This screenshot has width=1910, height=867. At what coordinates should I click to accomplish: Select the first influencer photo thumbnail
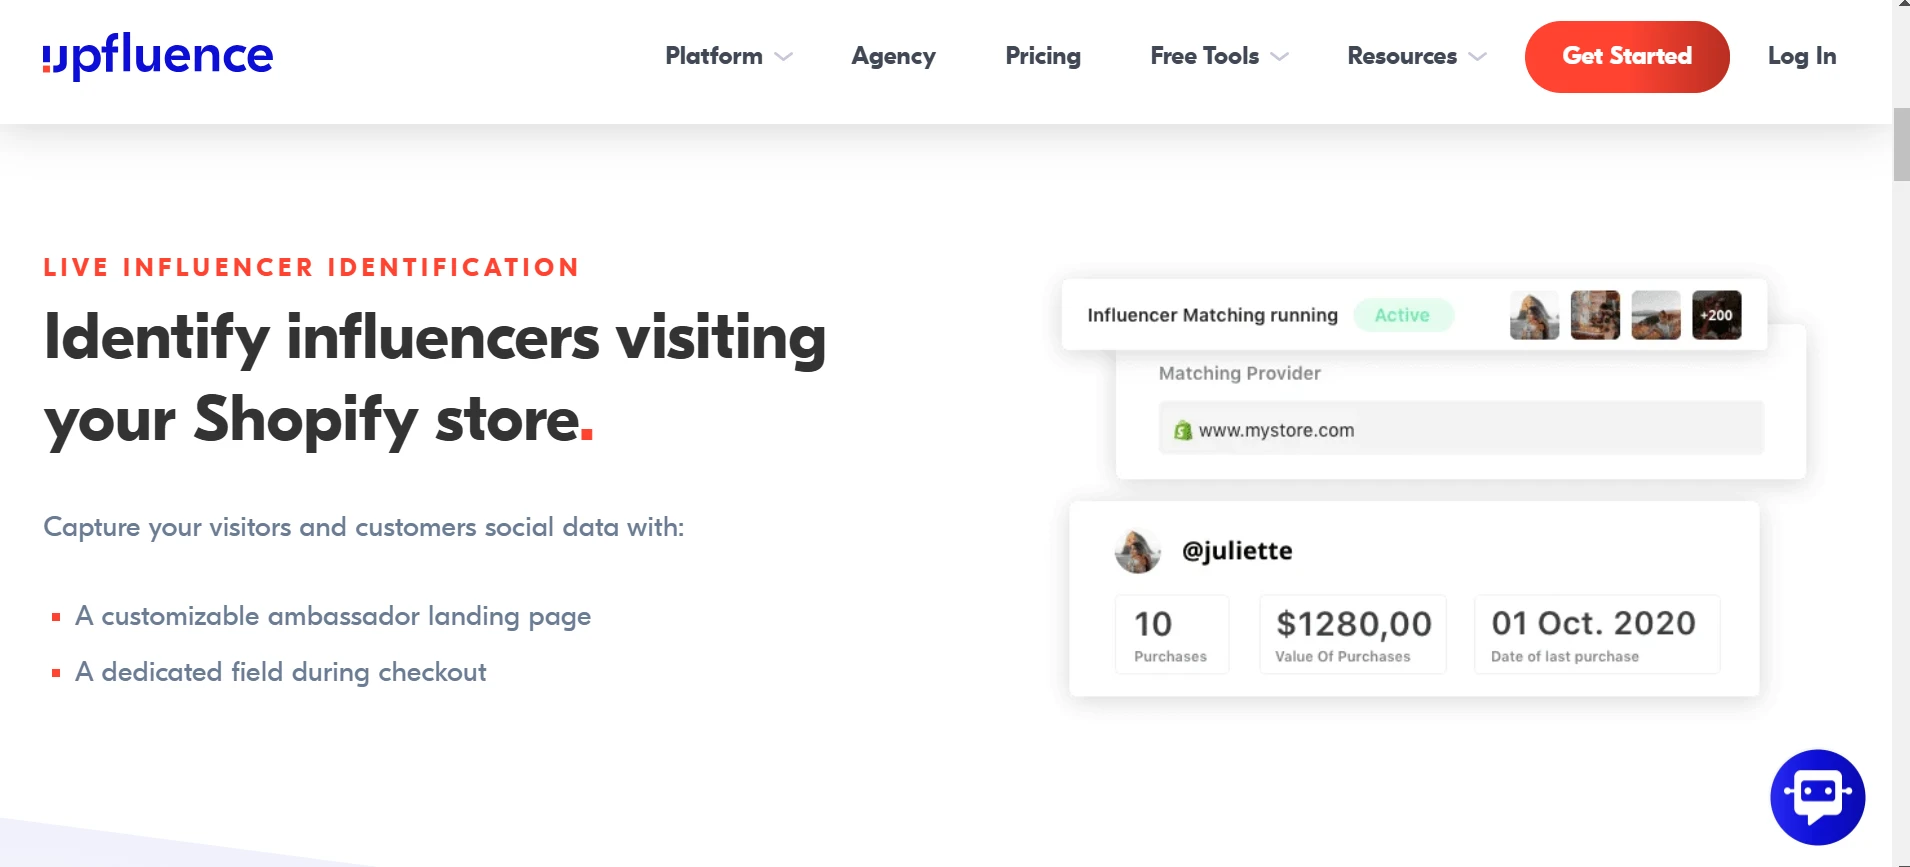(x=1534, y=315)
